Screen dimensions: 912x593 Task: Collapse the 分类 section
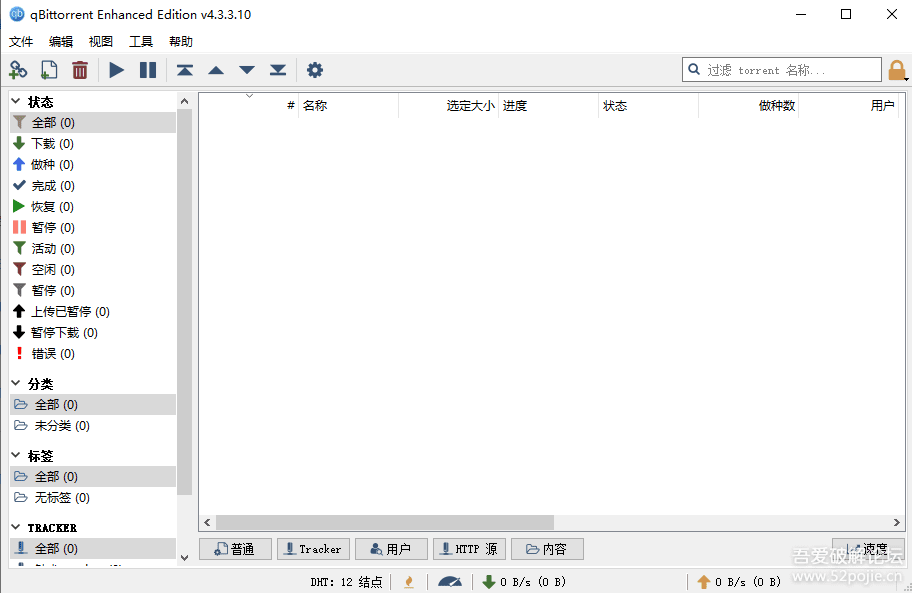[x=16, y=383]
